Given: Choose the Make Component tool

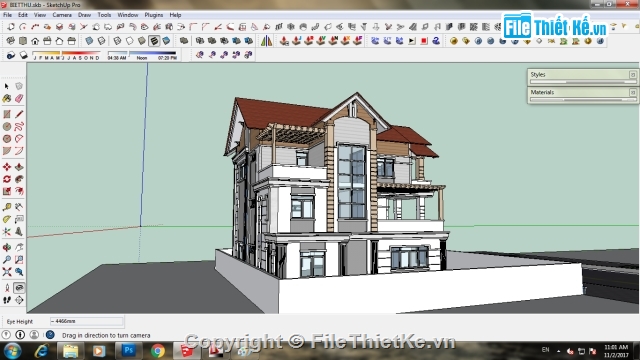Looking at the screenshot, I should [19, 86].
